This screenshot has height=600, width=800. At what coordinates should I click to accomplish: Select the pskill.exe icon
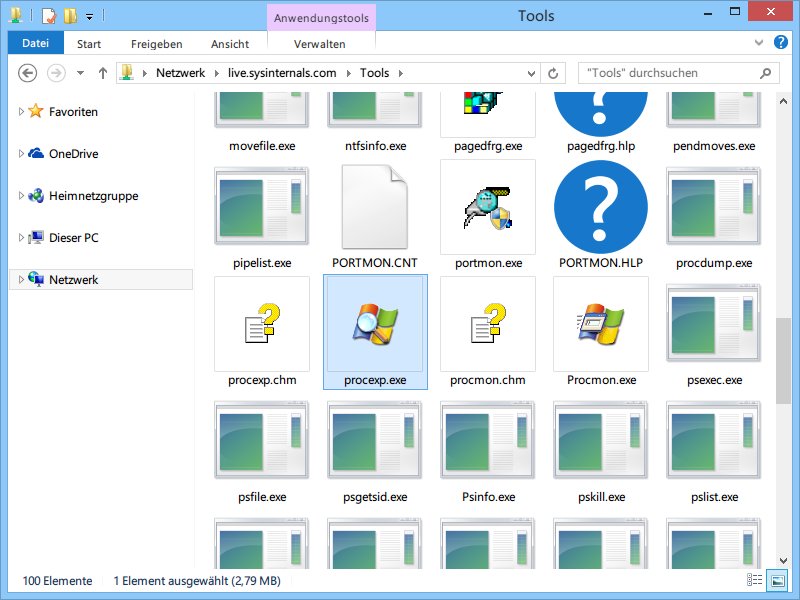pyautogui.click(x=601, y=440)
